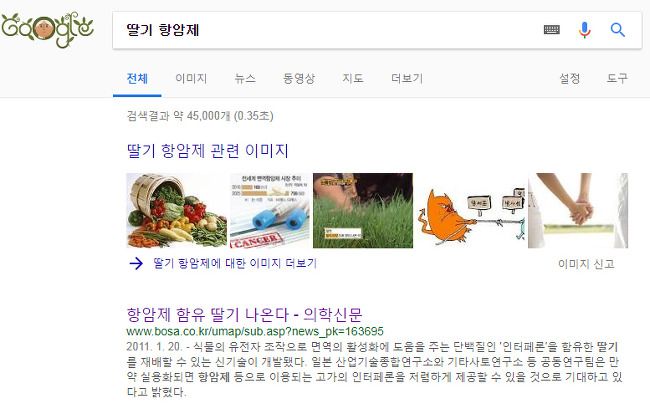Open the 동영상 tab

coord(299,78)
